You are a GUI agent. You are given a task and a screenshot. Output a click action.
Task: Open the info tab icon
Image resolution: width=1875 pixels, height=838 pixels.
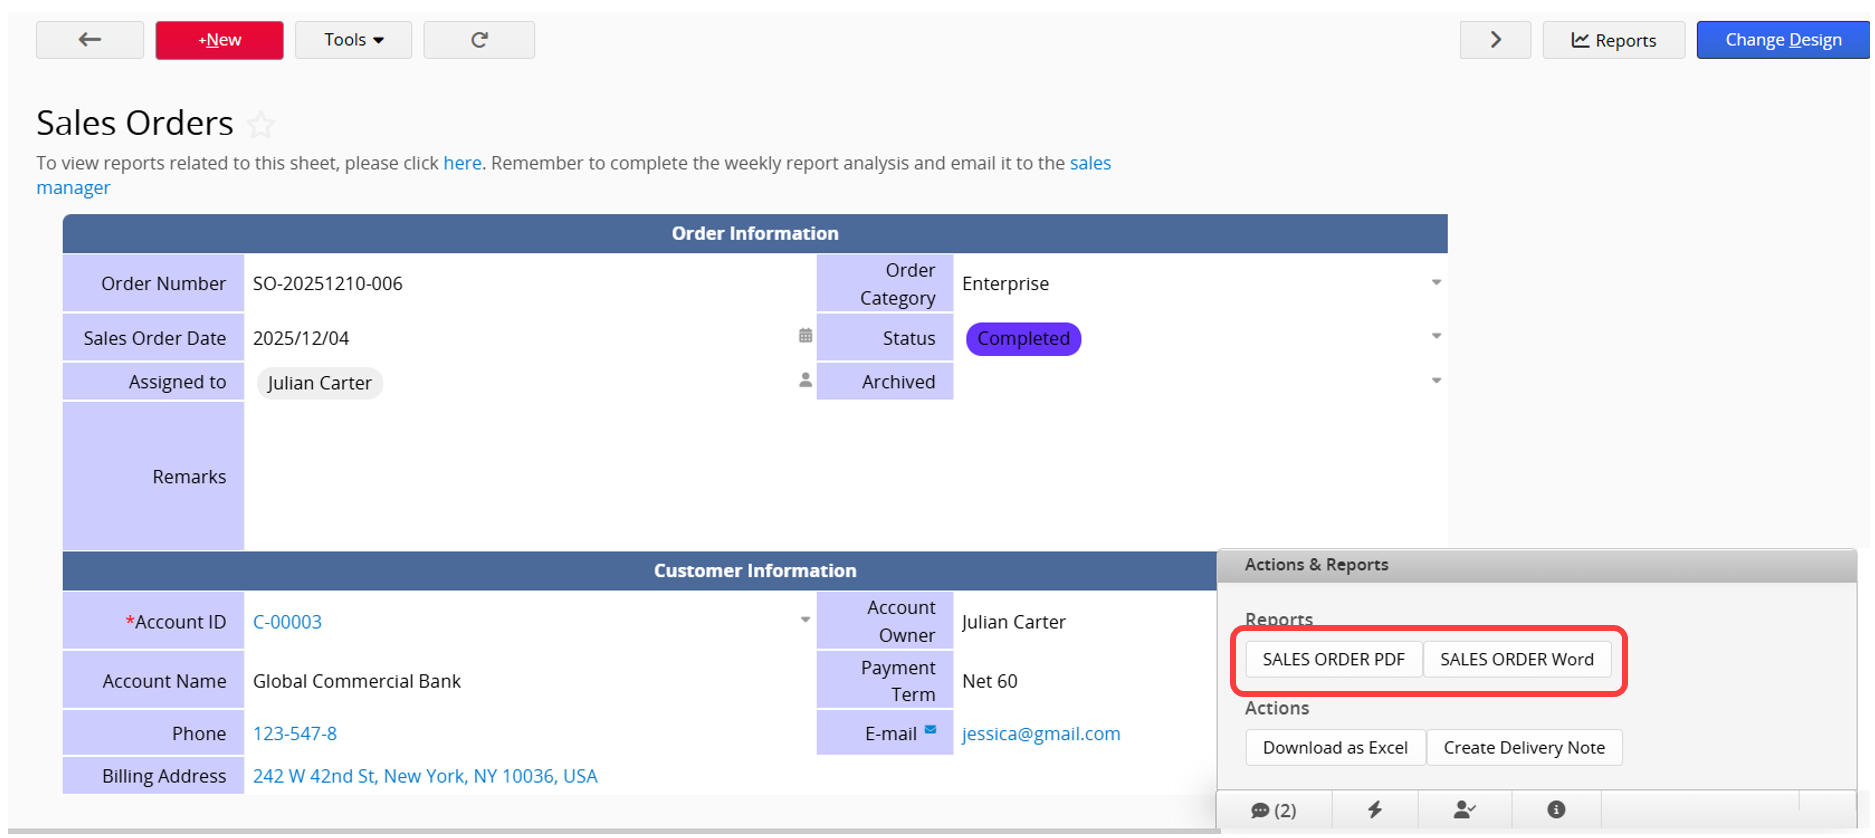(1556, 810)
